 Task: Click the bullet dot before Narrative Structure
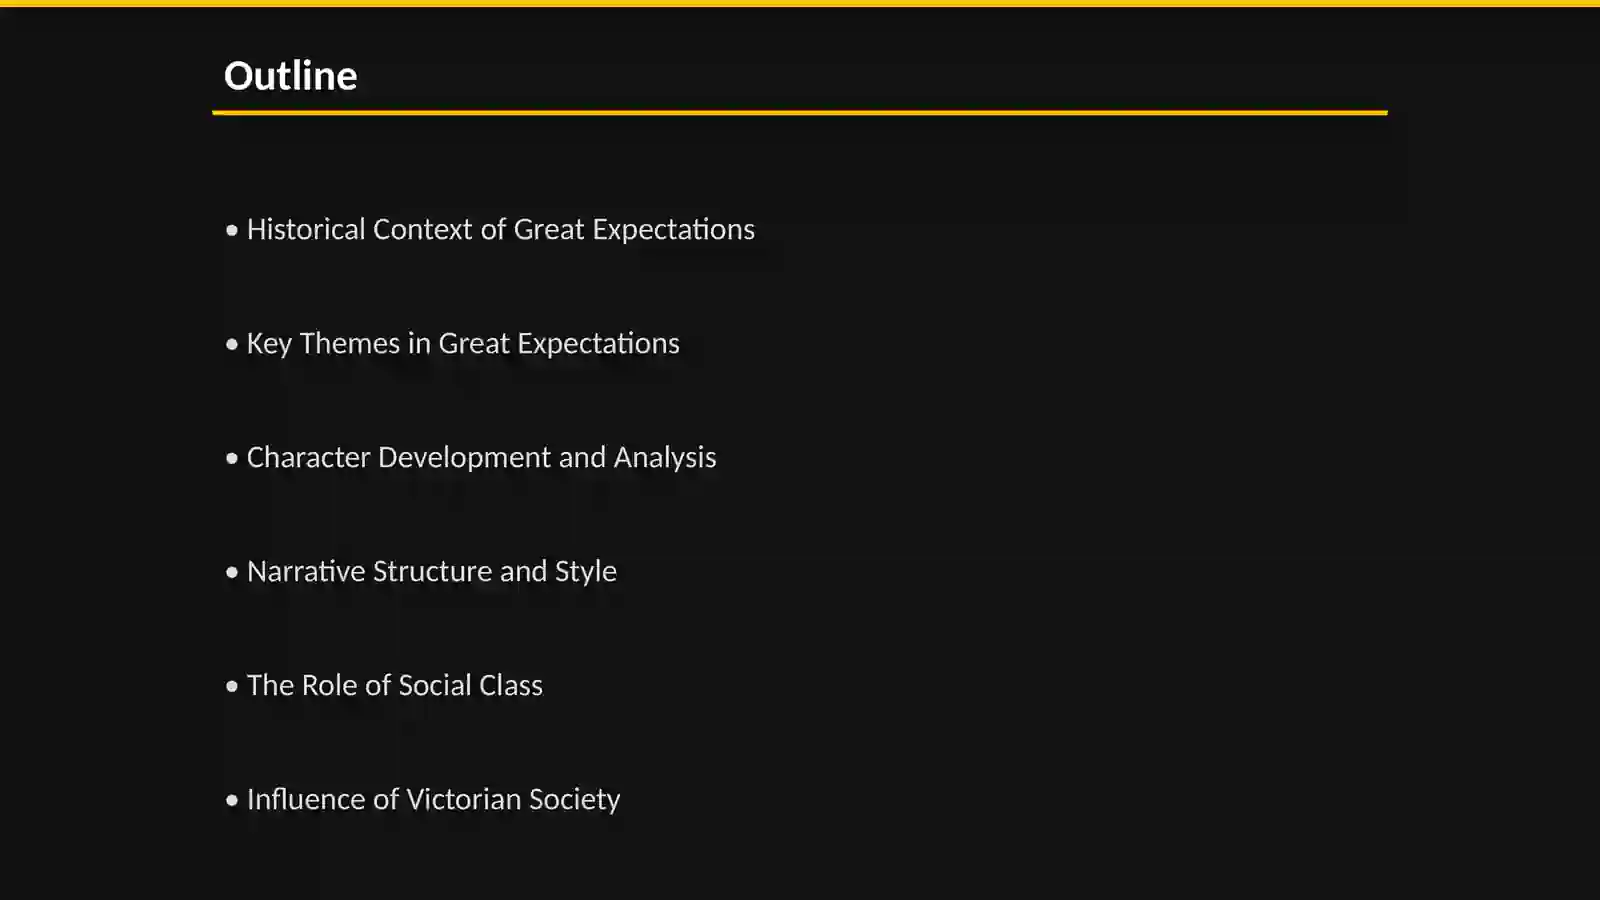(232, 573)
